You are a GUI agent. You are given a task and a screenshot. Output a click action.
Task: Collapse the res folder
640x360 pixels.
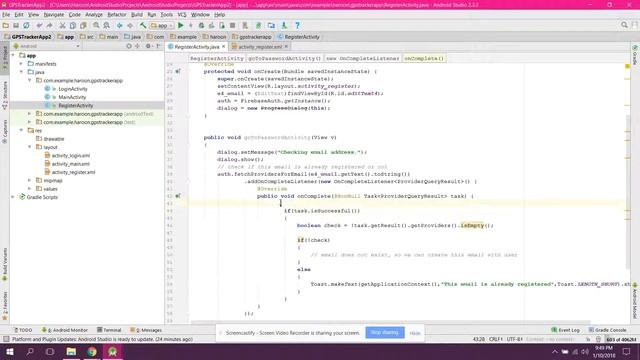click(22, 130)
